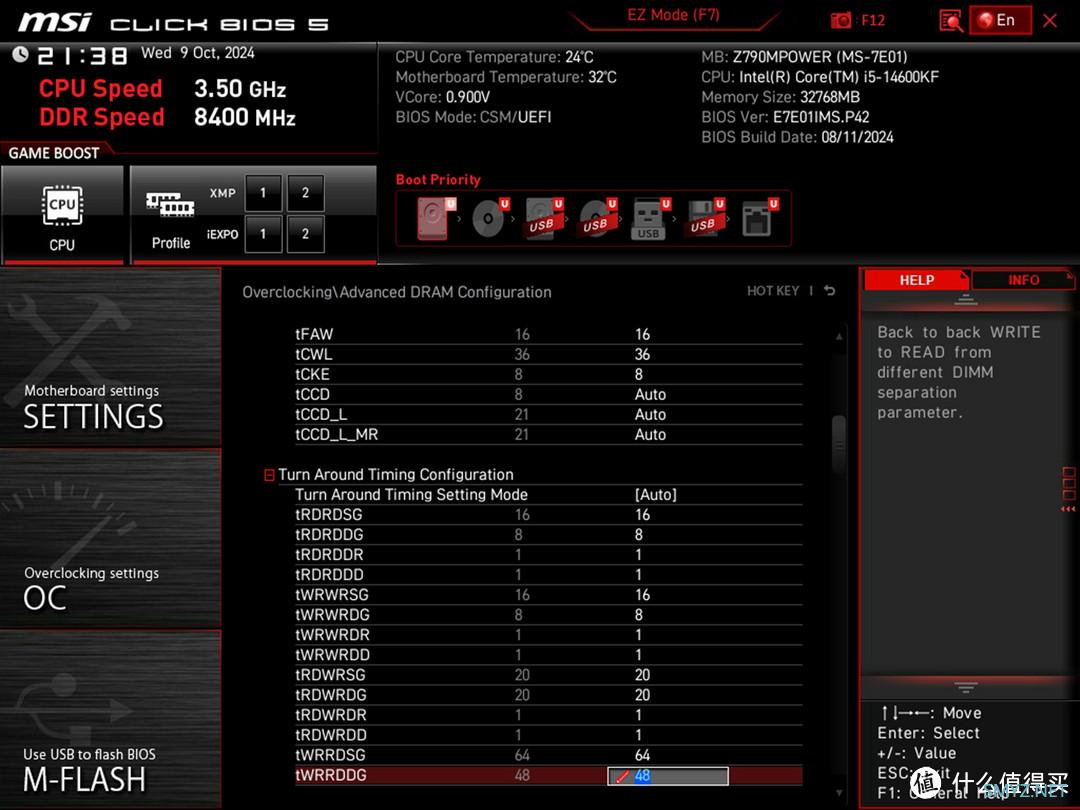Enable XMP profile 2

[305, 193]
